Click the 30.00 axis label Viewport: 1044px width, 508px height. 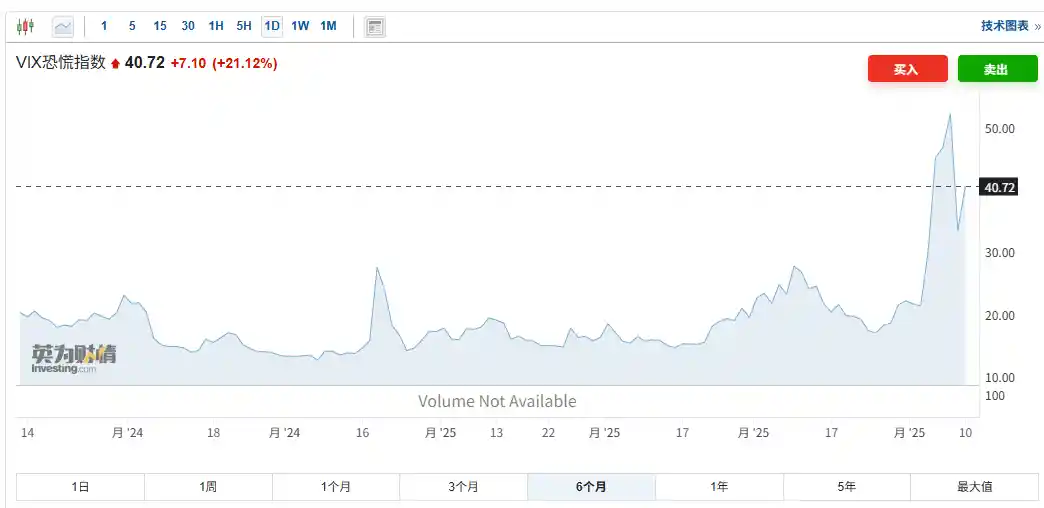pyautogui.click(x=999, y=253)
